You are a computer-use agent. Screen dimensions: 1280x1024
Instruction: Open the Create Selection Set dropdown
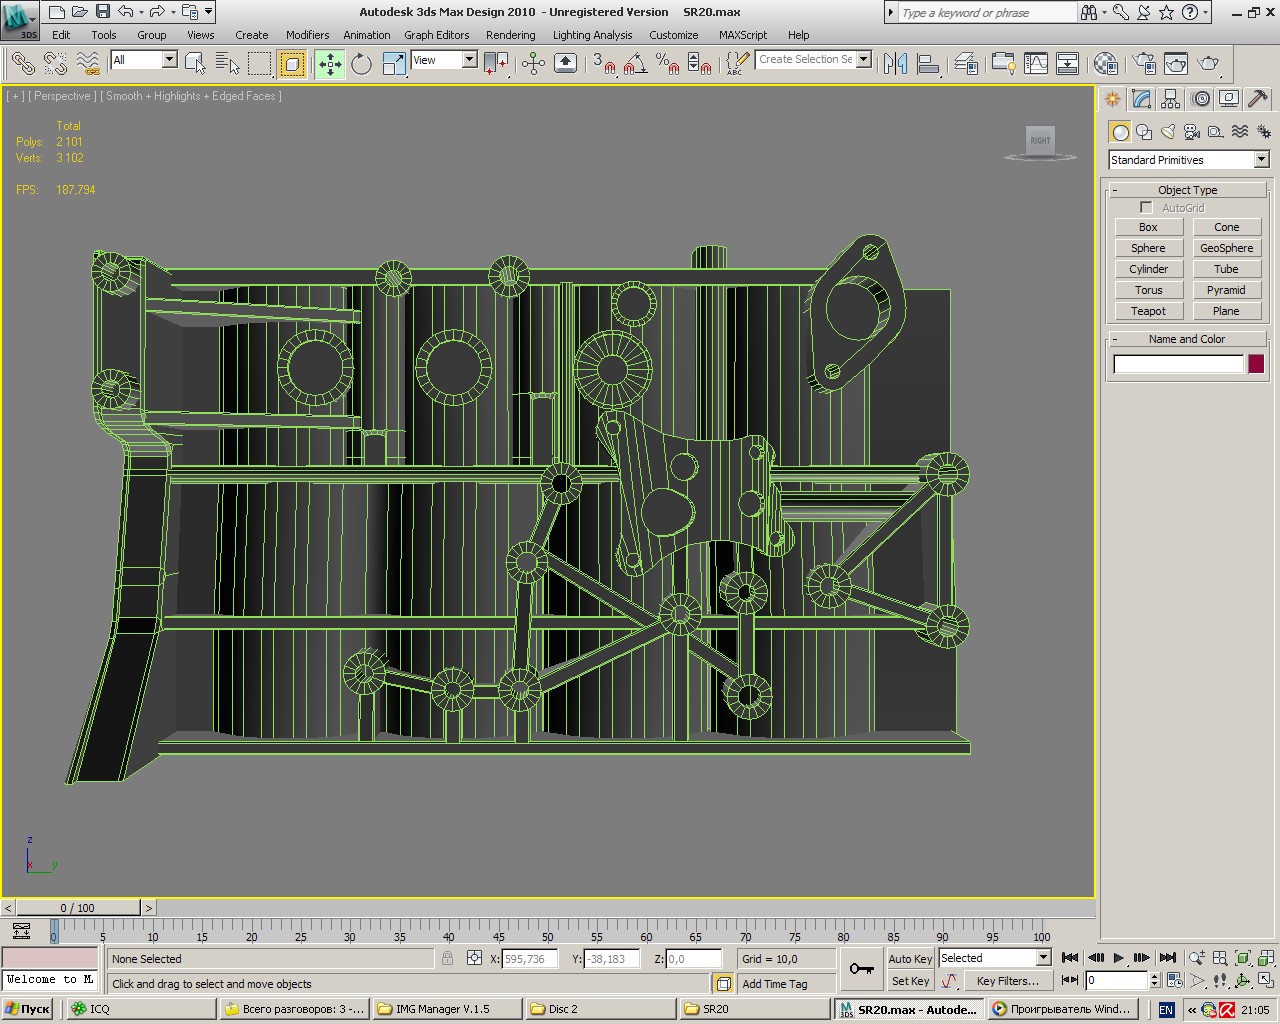tap(864, 59)
